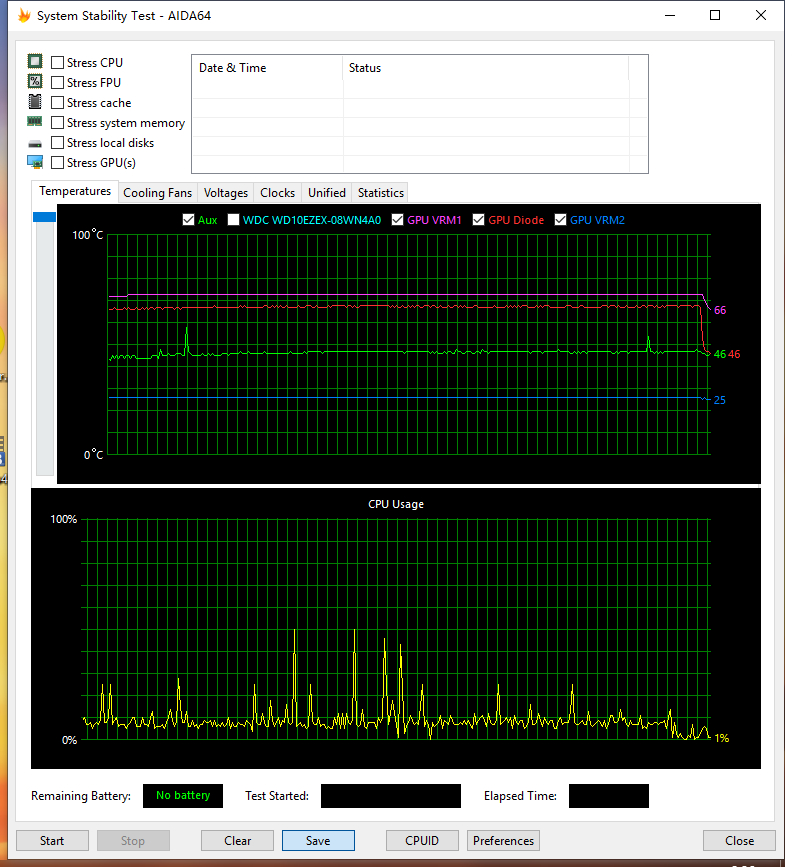Select the Unified tab
Viewport: 792px width, 867px height.
327,193
